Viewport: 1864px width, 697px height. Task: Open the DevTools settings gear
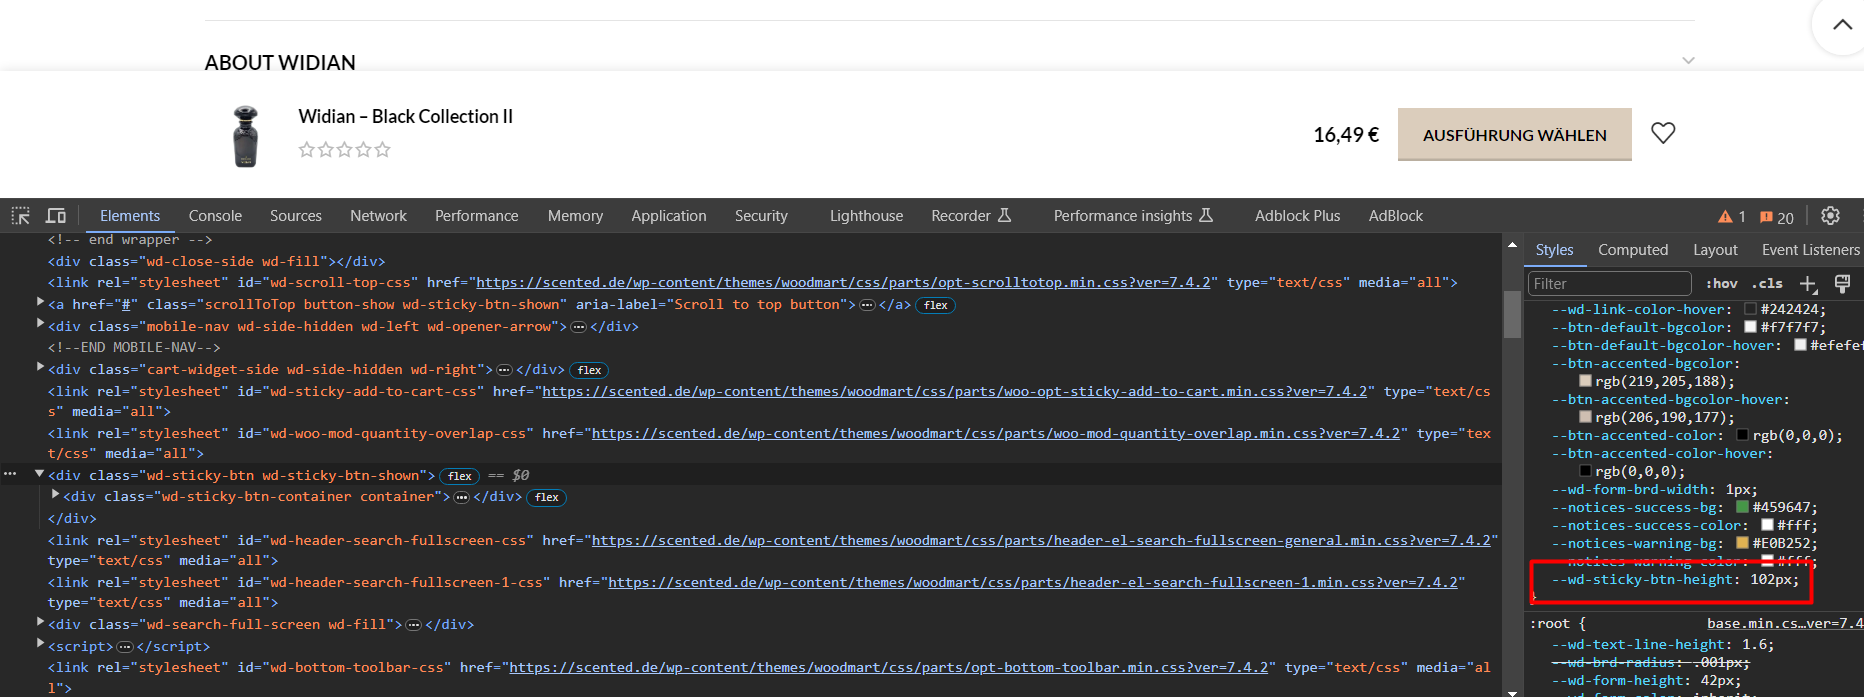coord(1830,216)
